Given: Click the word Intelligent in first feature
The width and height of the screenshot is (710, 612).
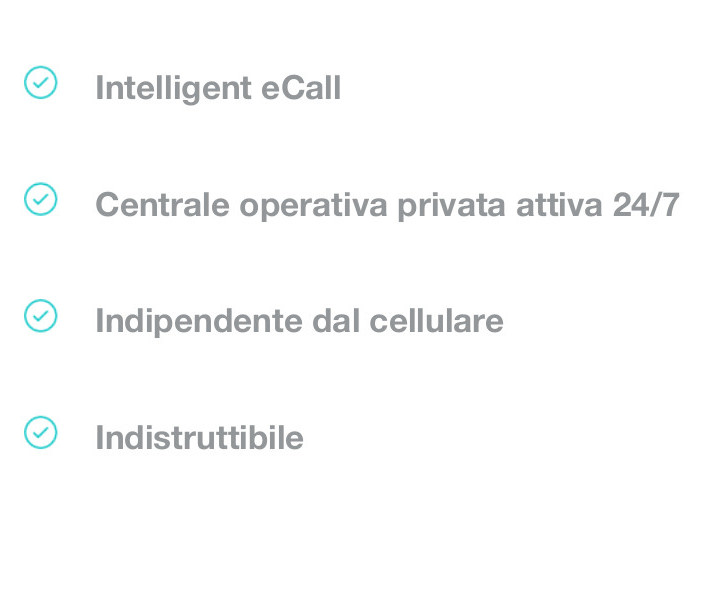Looking at the screenshot, I should [x=173, y=89].
